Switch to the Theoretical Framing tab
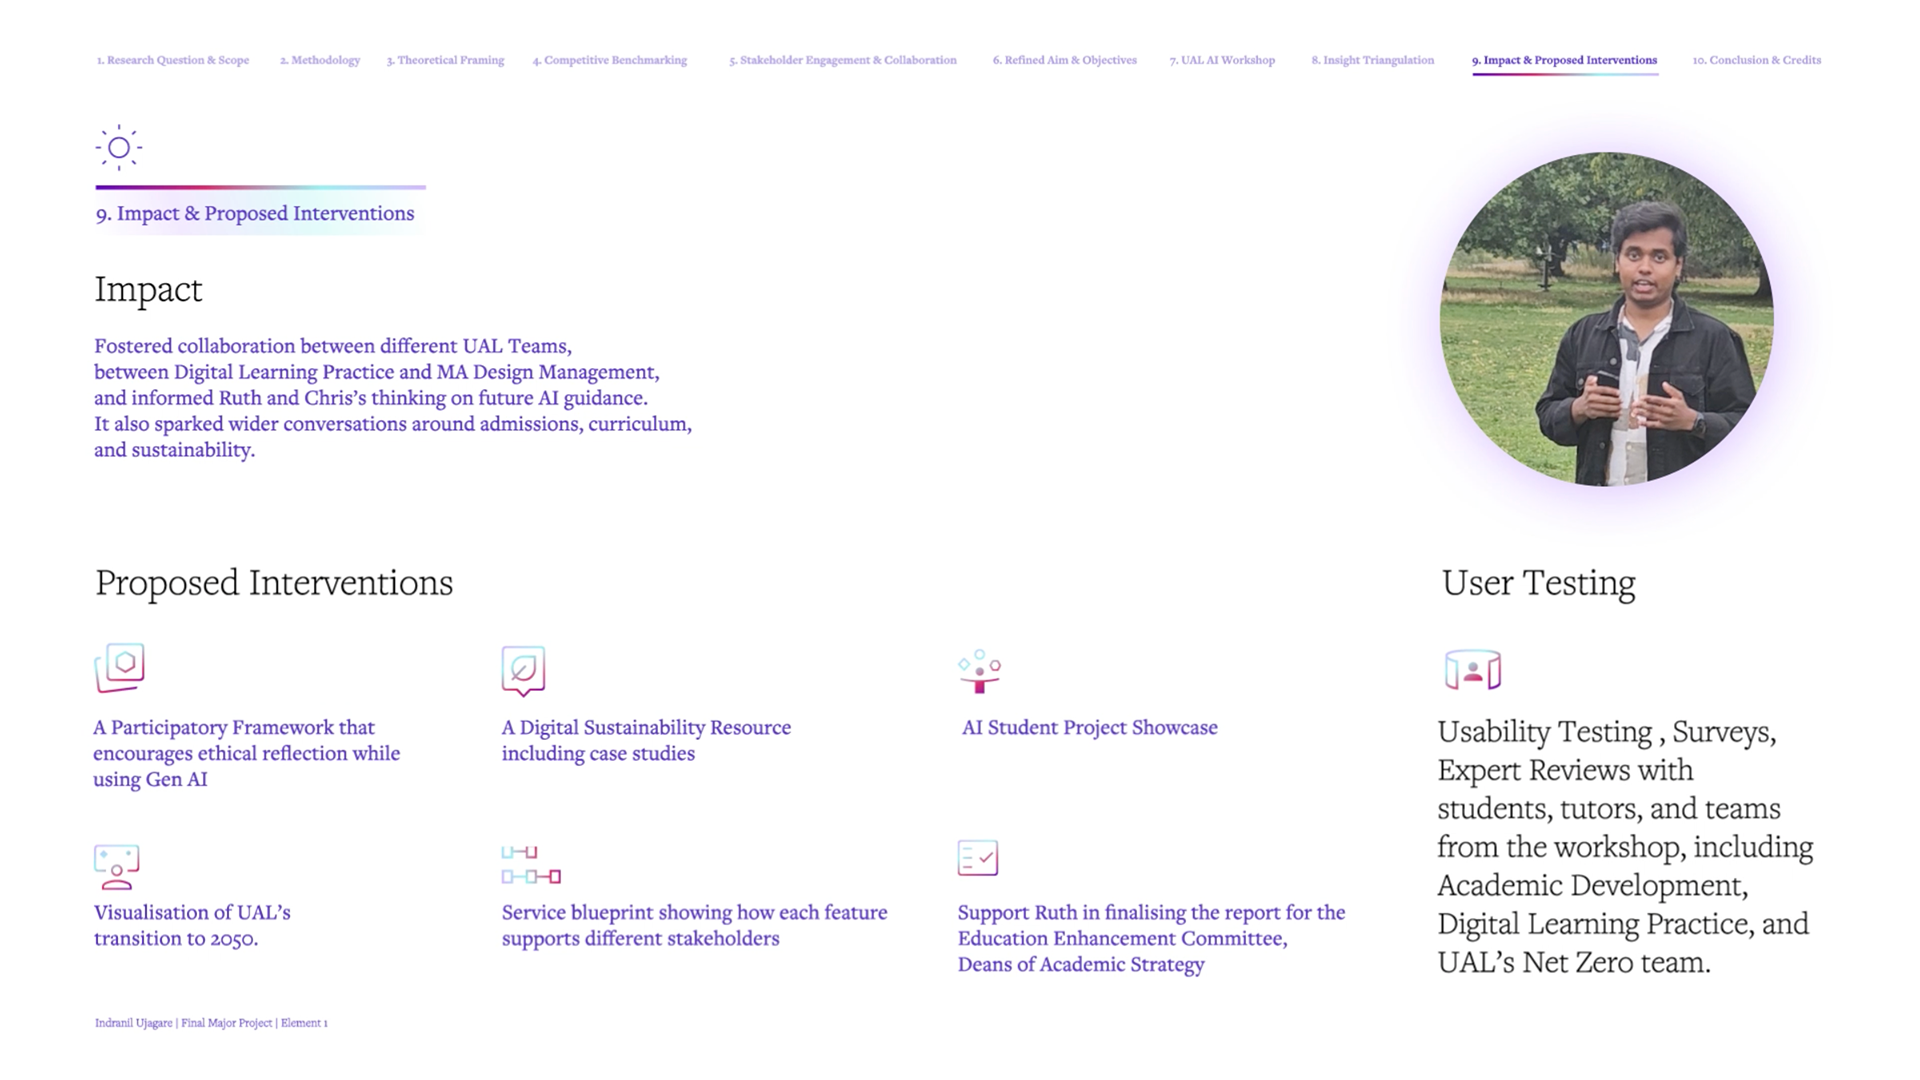 click(445, 60)
